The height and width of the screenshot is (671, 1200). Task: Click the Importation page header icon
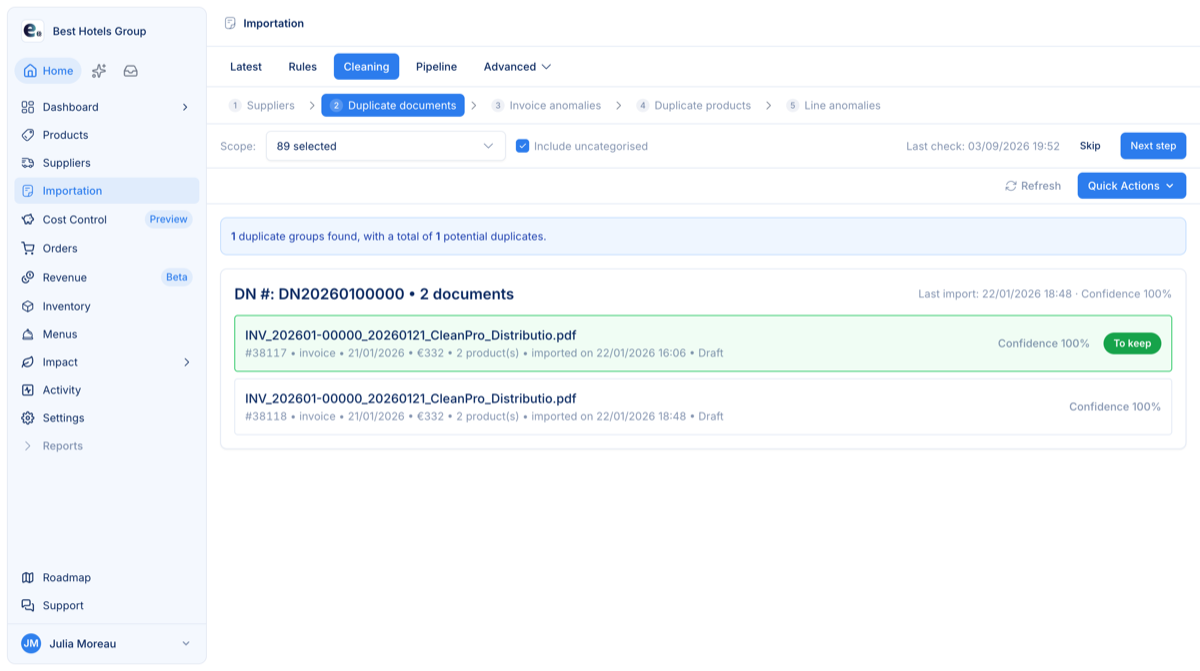[231, 23]
